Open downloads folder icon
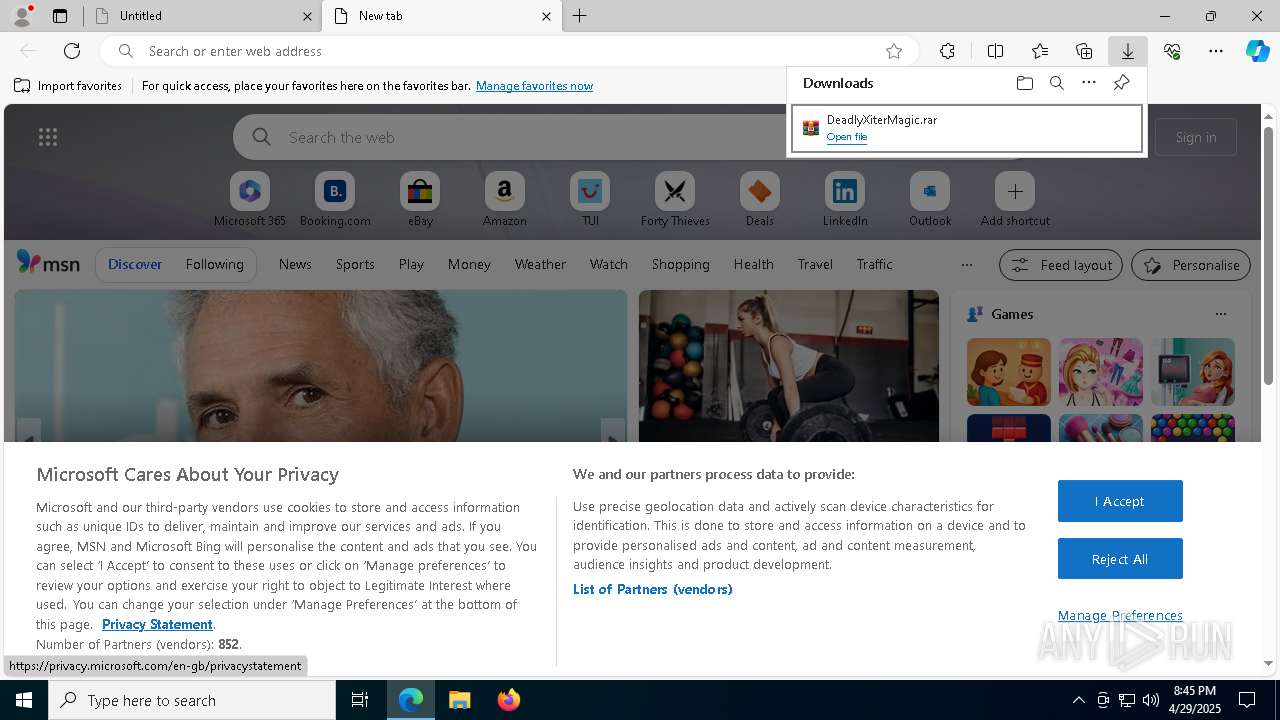This screenshot has width=1280, height=720. (1024, 83)
